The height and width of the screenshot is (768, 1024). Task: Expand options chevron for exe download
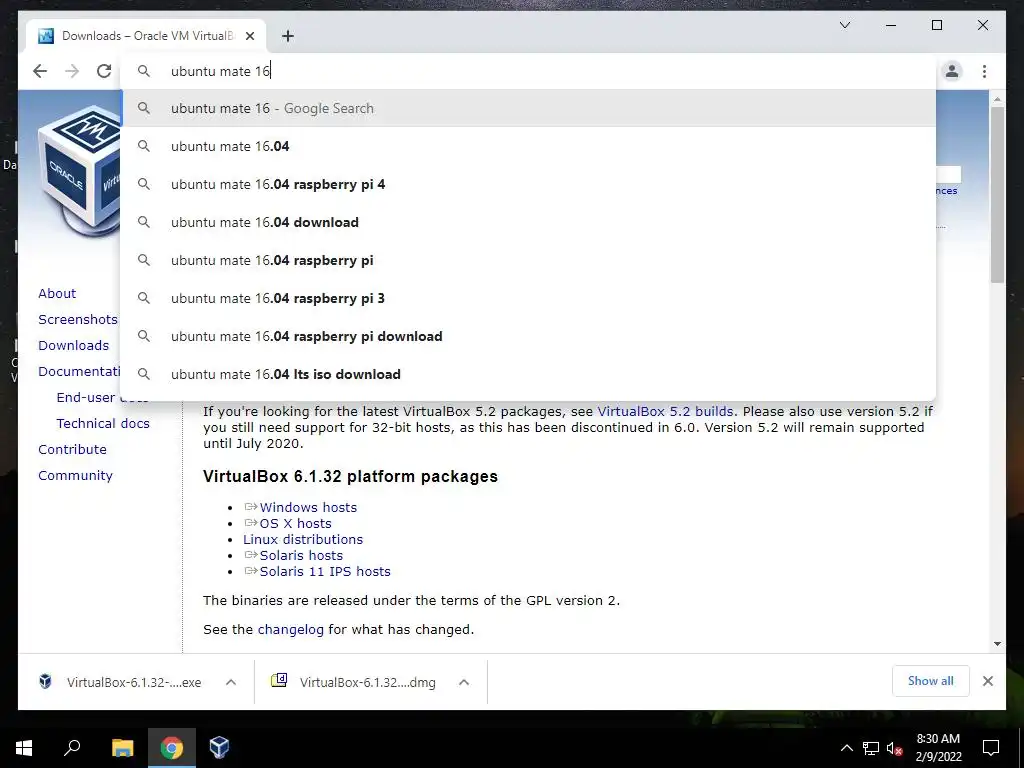pos(231,682)
